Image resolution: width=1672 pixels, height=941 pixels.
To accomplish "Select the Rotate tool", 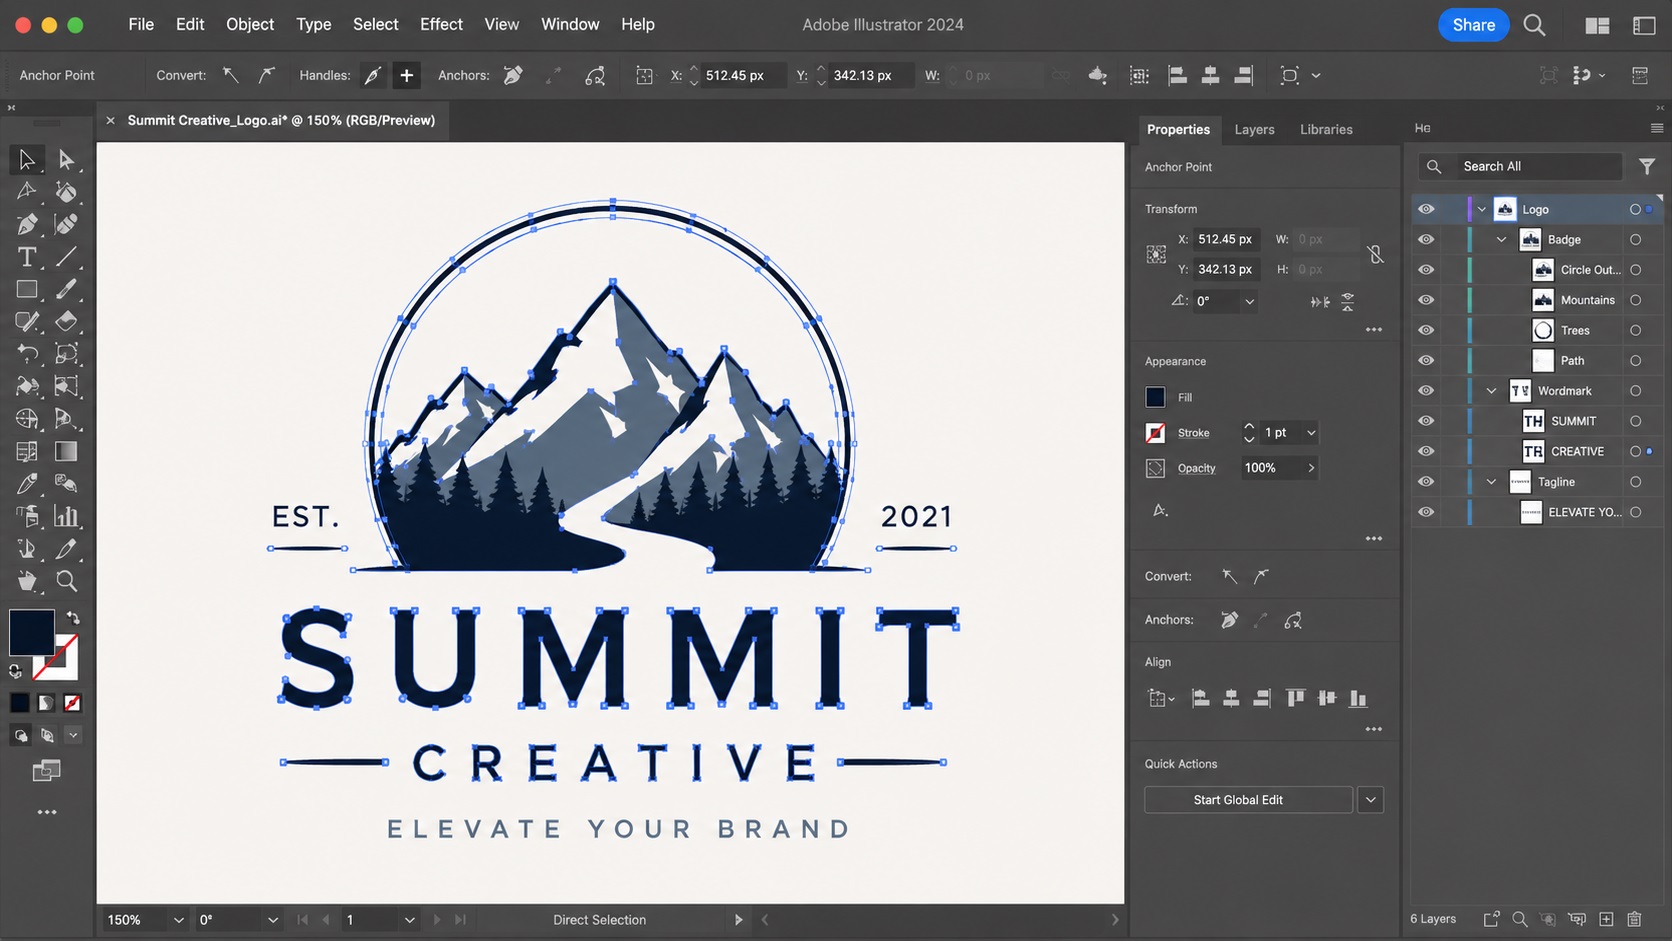I will 27,354.
